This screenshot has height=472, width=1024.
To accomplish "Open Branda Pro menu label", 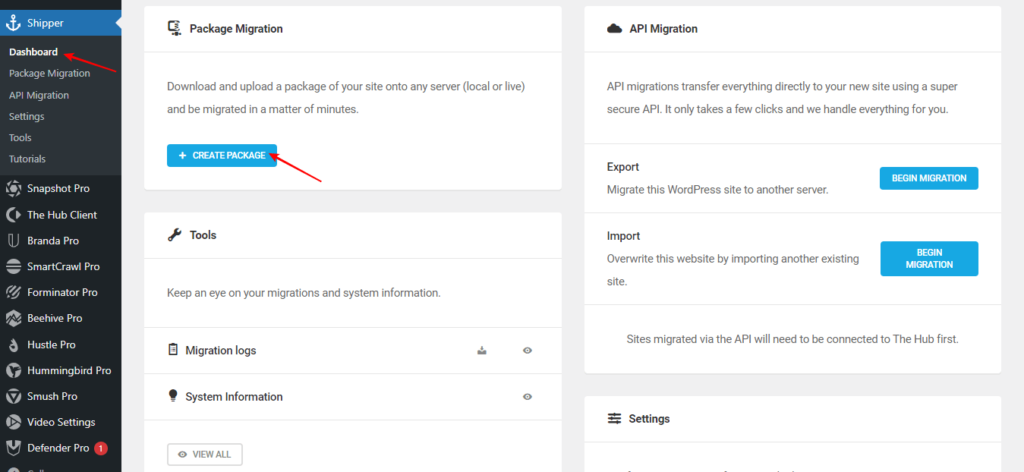I will click(x=53, y=241).
